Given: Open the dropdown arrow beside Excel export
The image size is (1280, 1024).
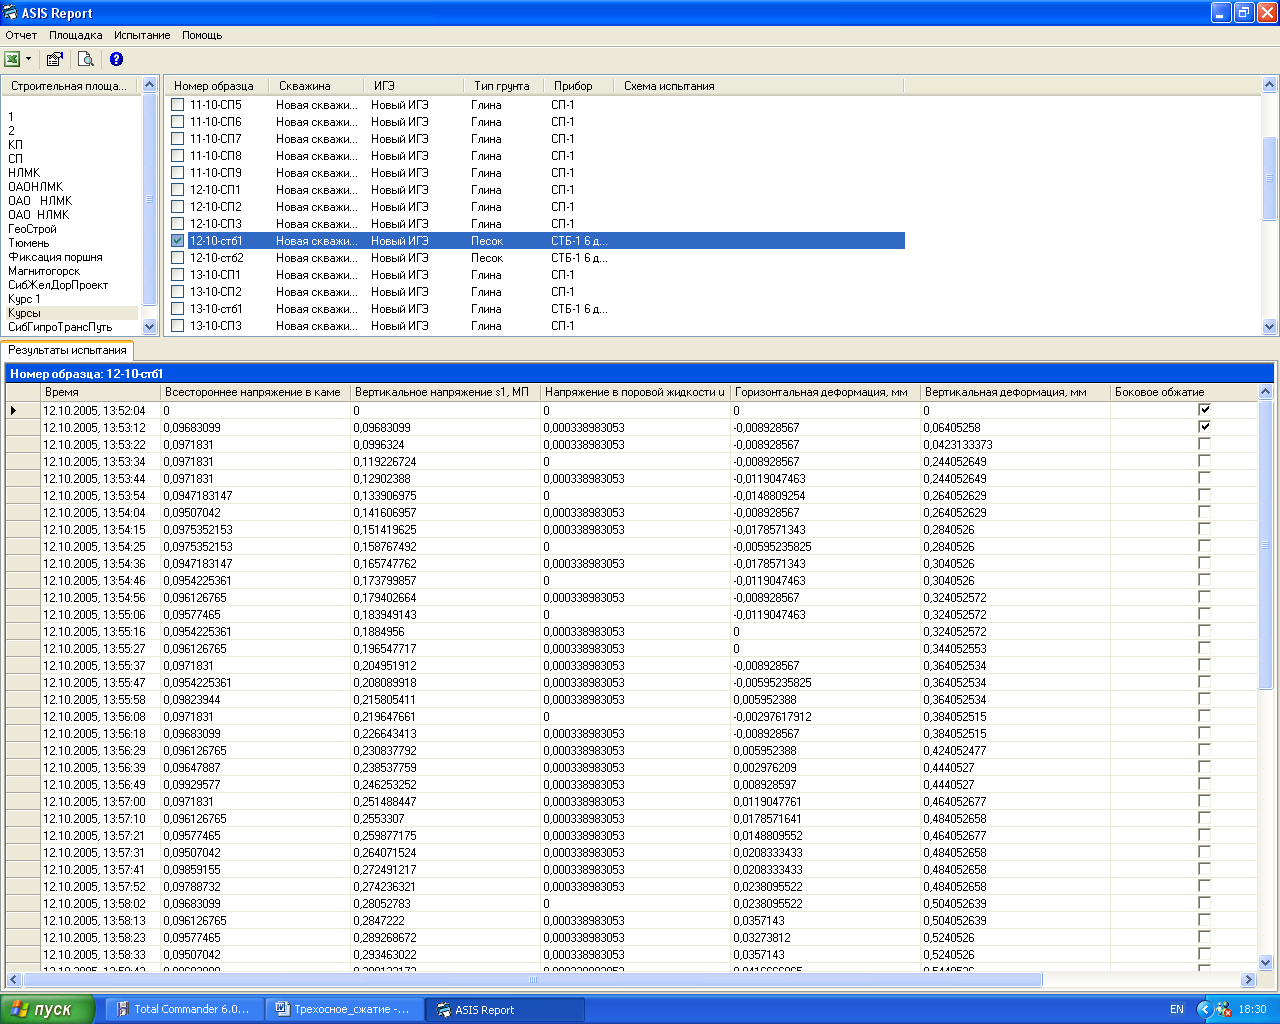Looking at the screenshot, I should (x=28, y=59).
